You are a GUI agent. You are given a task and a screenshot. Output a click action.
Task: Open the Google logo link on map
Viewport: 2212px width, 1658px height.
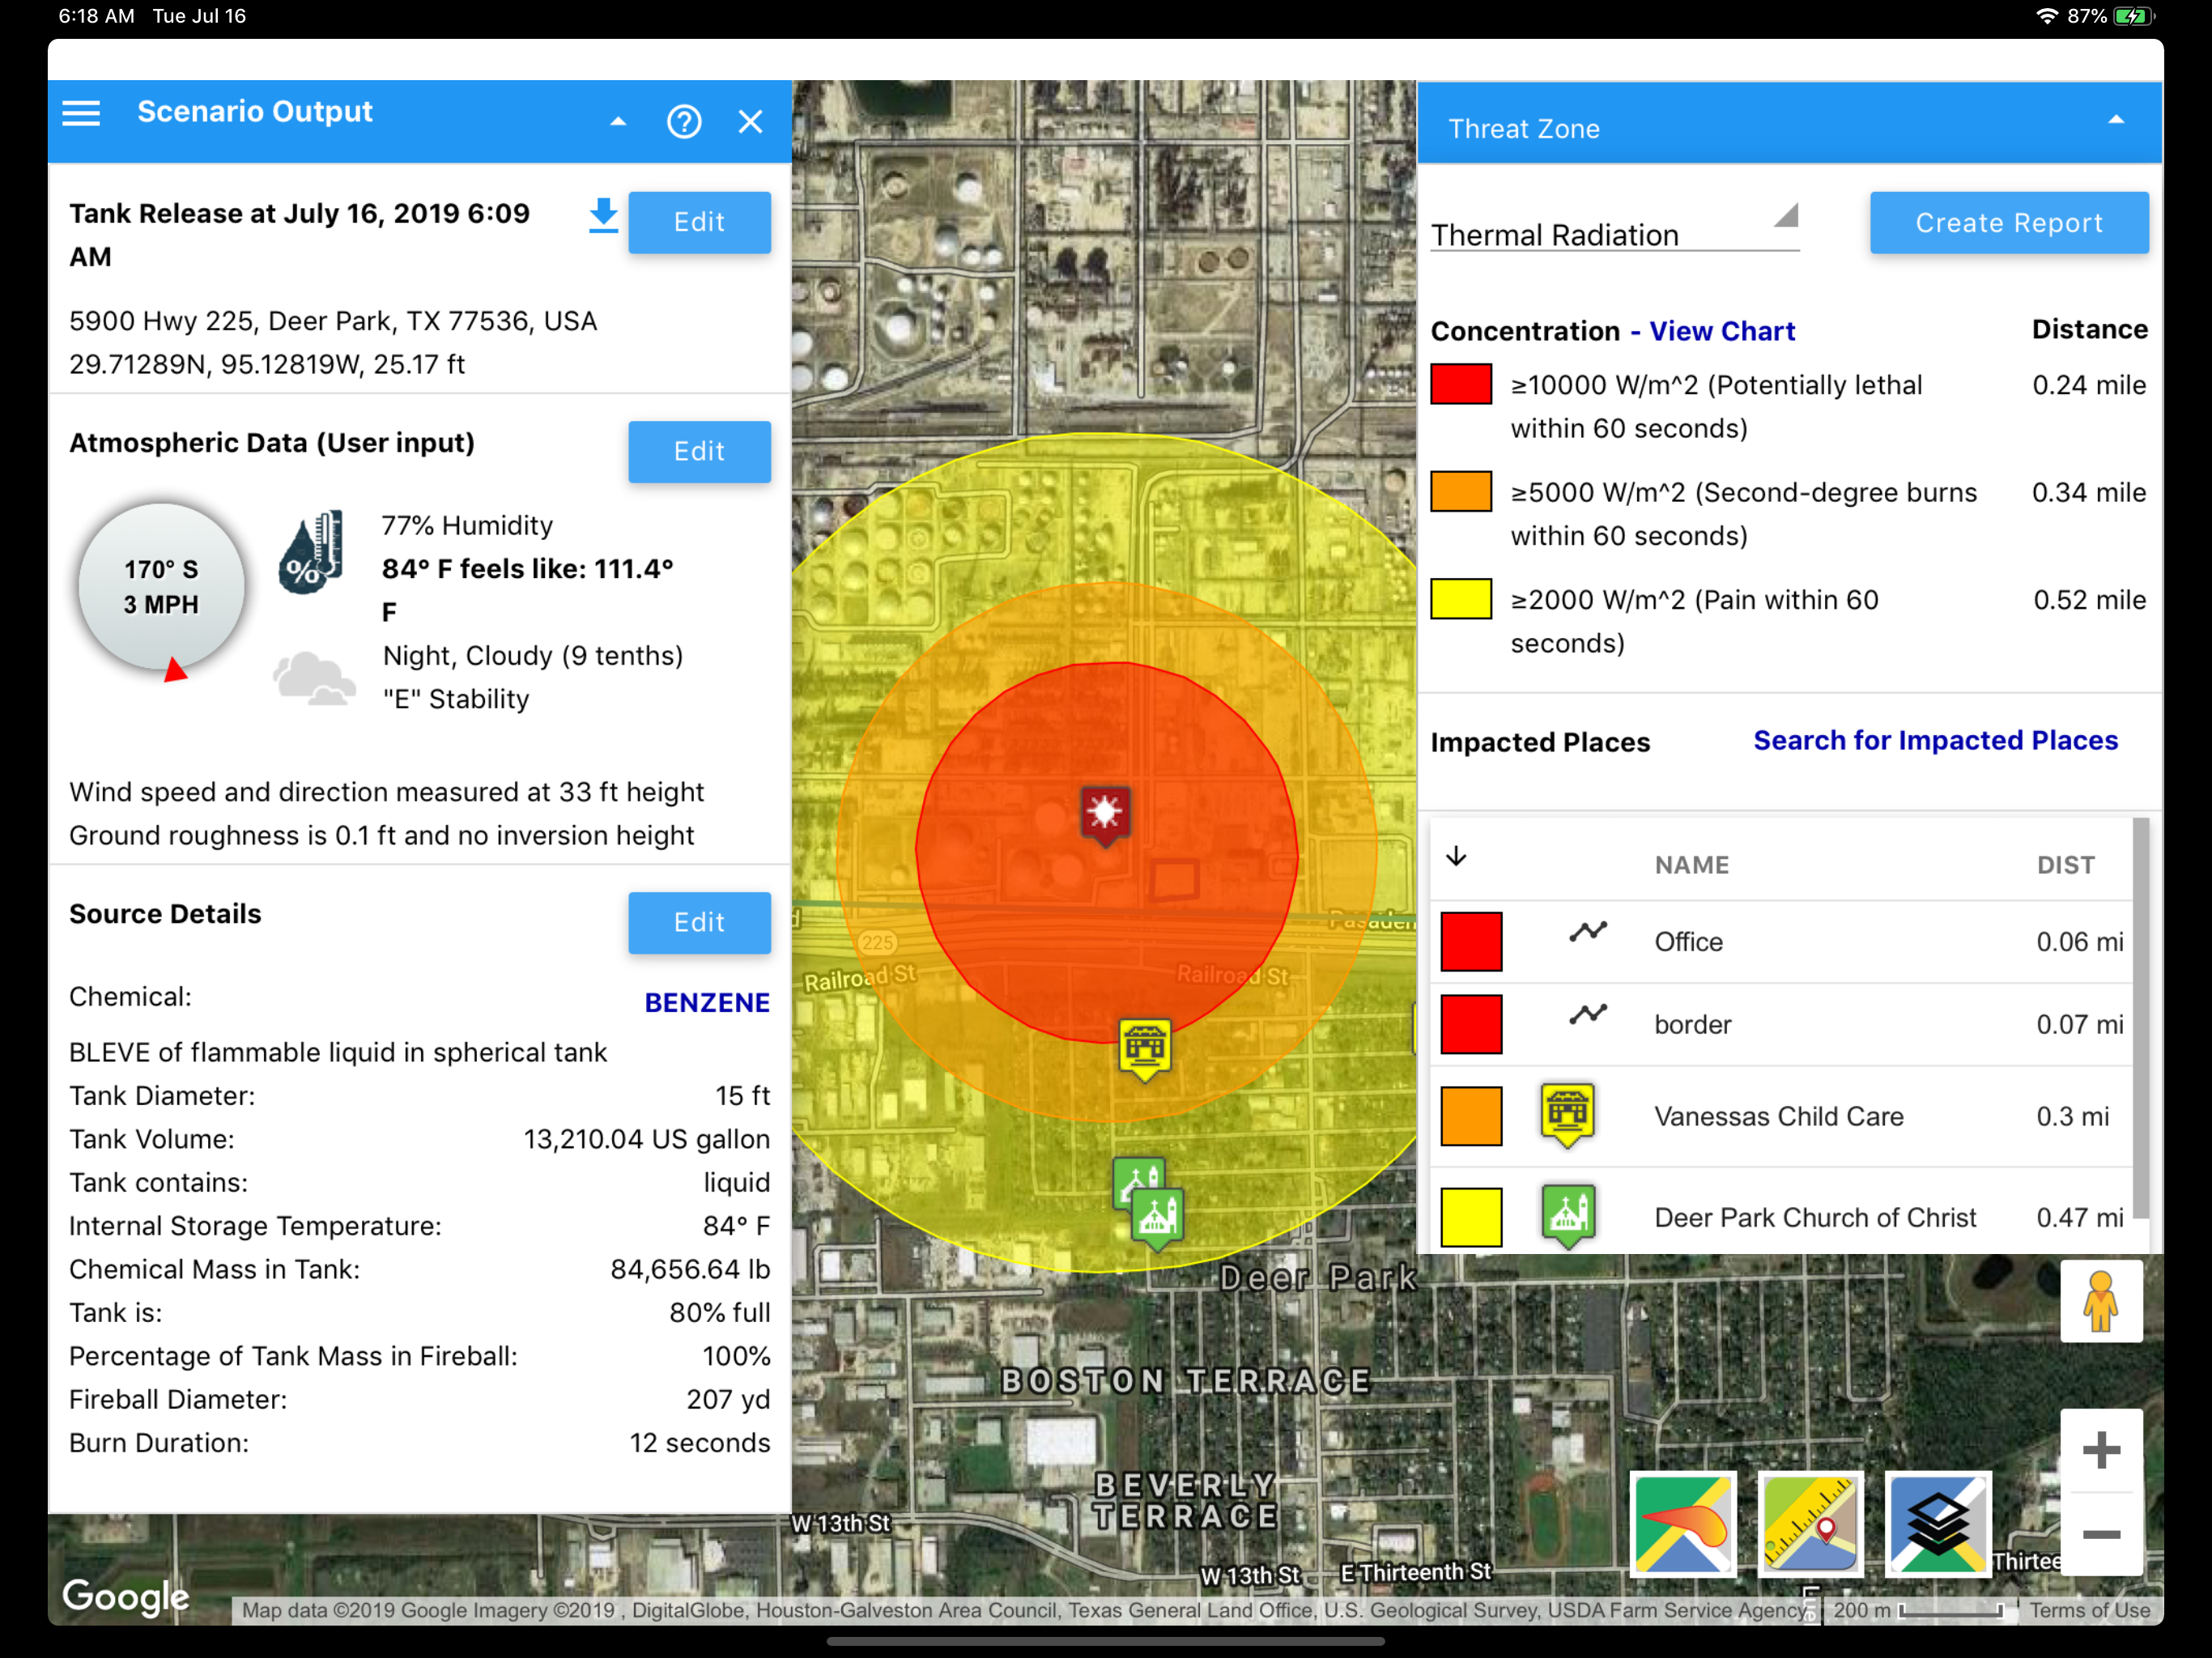pyautogui.click(x=126, y=1597)
